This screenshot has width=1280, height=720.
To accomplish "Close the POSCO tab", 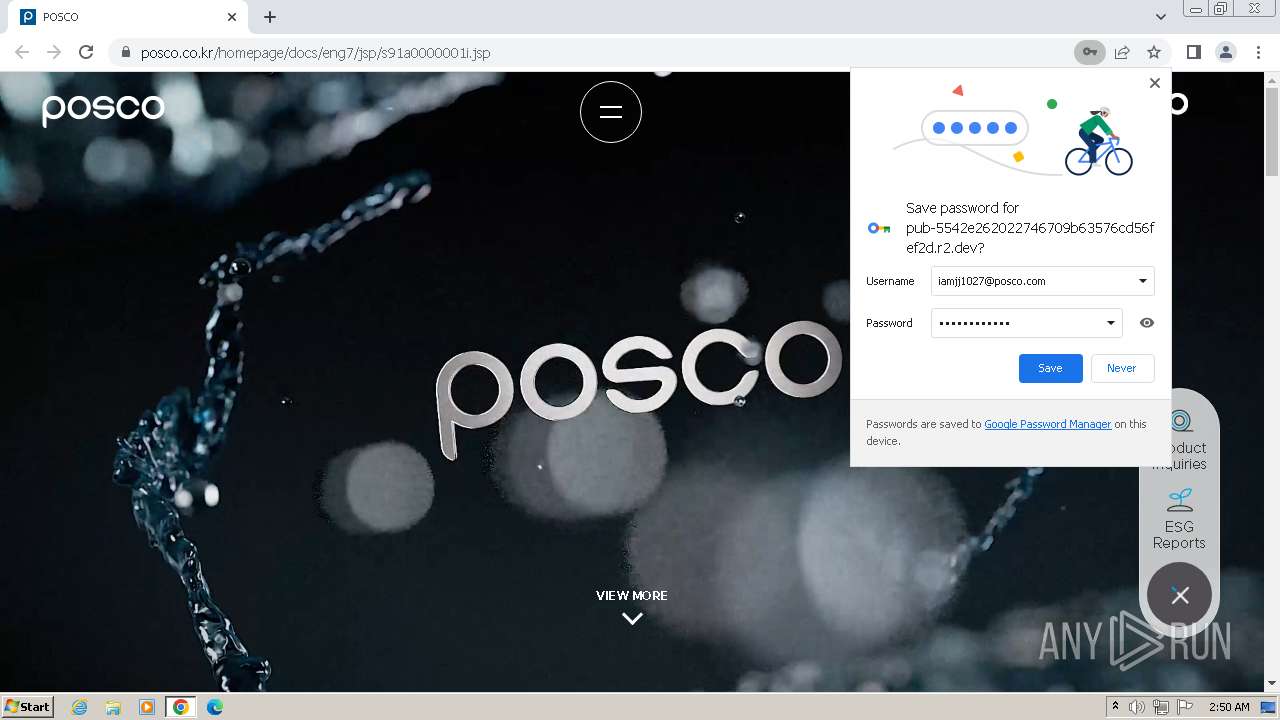I will [232, 17].
